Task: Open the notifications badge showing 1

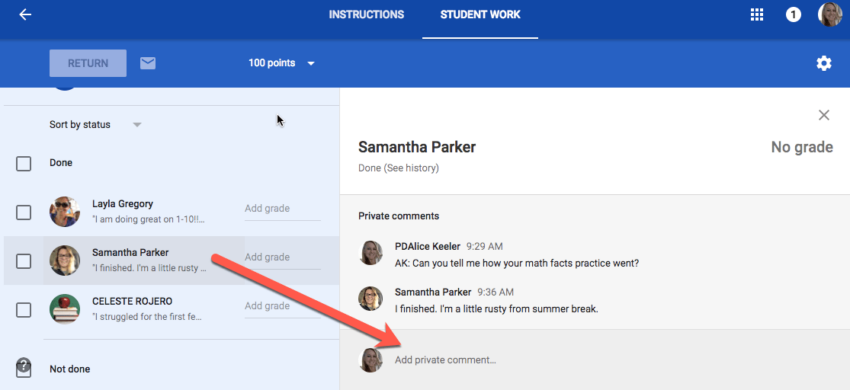Action: 793,15
